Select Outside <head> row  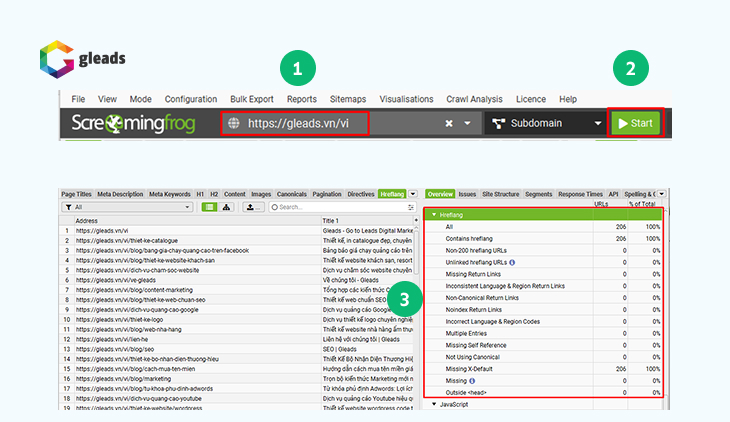(543, 393)
